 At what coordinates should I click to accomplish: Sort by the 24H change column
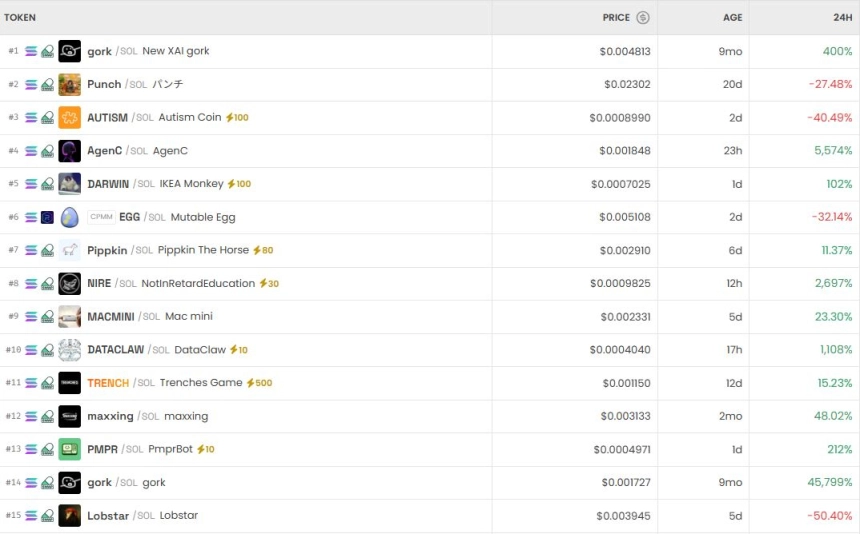[x=842, y=17]
